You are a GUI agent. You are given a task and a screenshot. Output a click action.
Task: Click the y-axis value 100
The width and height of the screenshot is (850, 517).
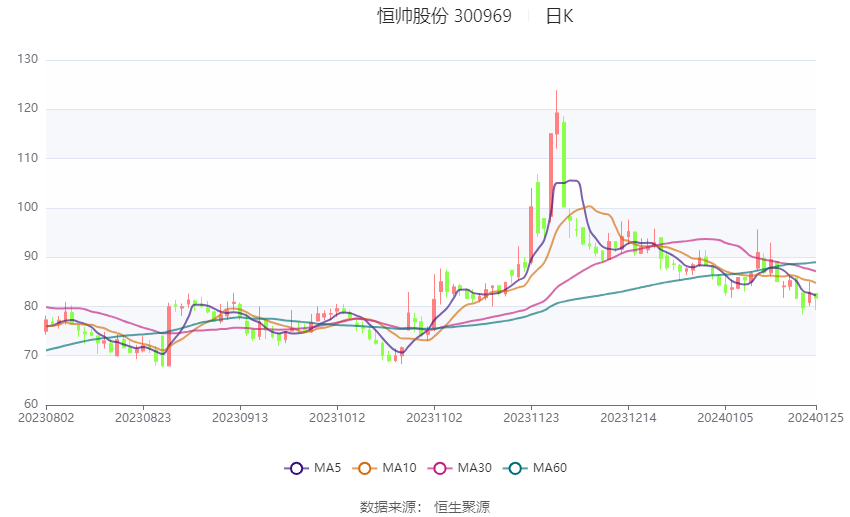pos(28,207)
